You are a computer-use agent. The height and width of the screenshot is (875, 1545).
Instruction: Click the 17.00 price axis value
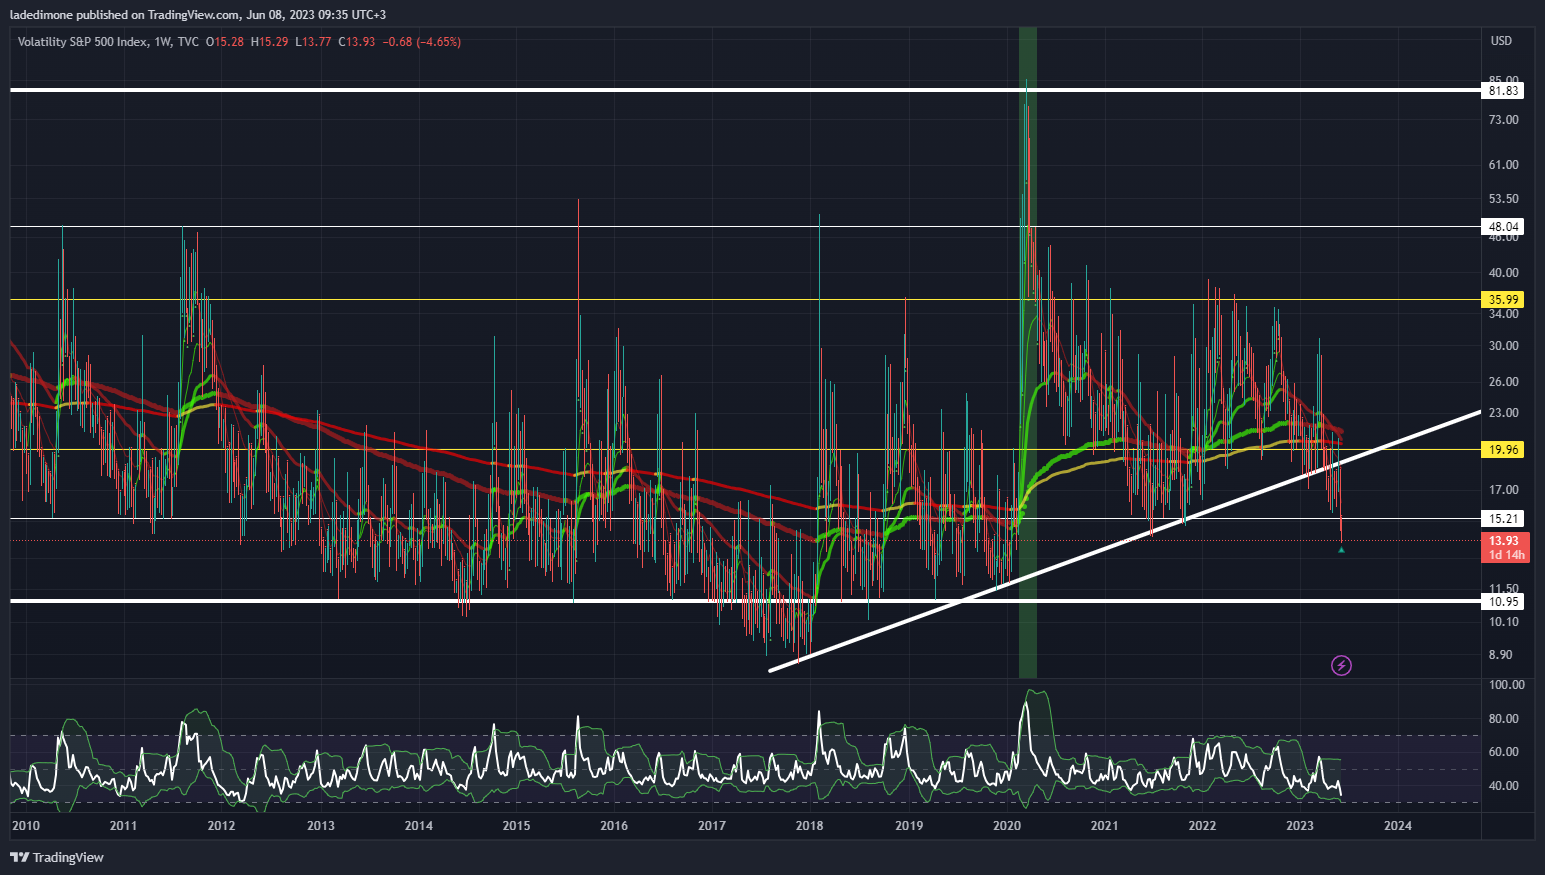coord(1503,490)
